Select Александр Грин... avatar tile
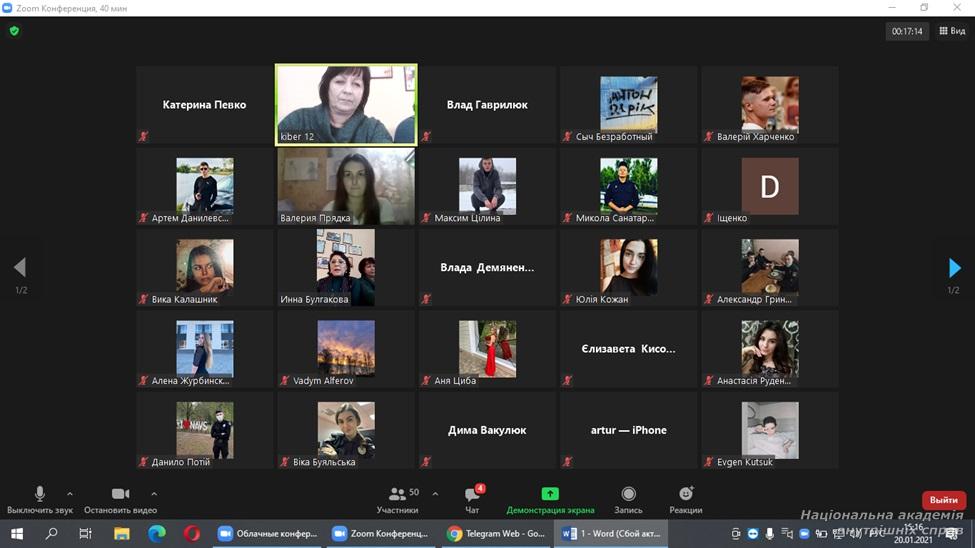The height and width of the screenshot is (548, 975). point(770,267)
